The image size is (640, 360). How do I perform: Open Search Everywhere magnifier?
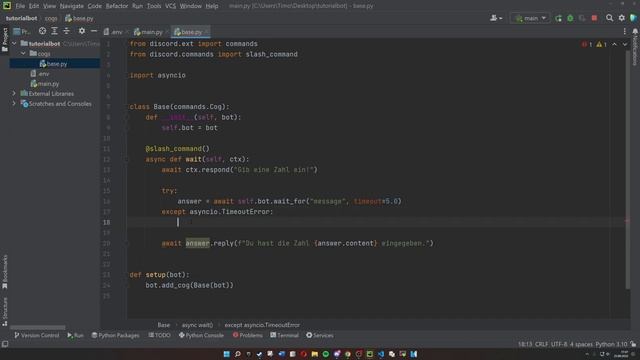[609, 18]
